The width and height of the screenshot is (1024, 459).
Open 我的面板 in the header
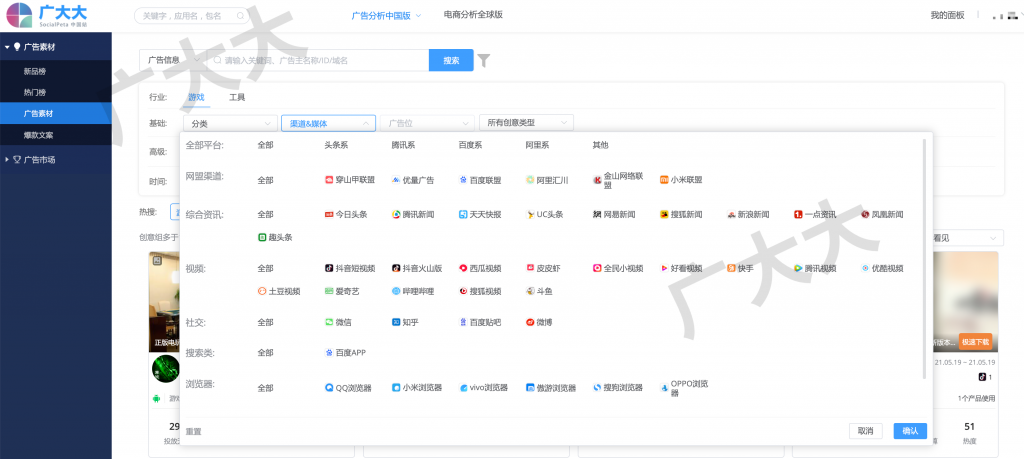947,15
